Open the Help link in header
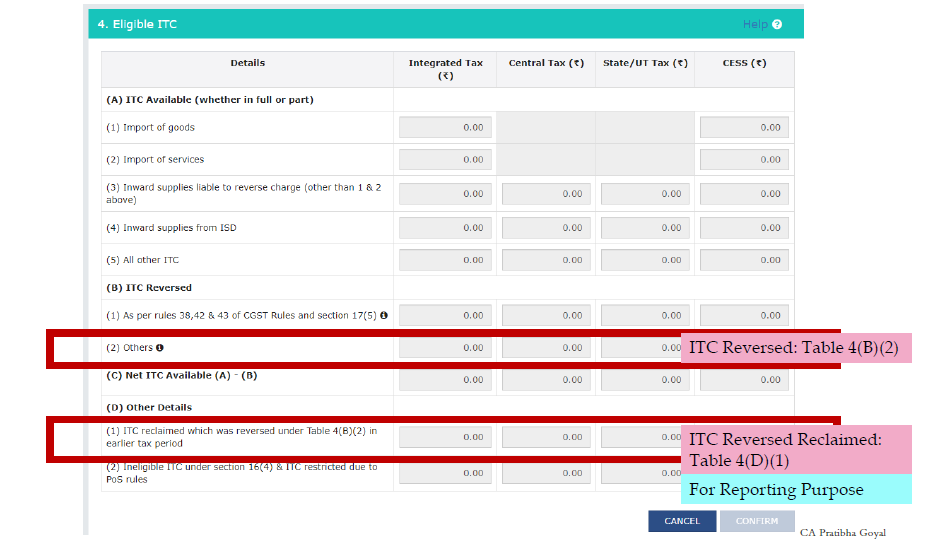Screen dimensions: 935x546 (x=754, y=24)
